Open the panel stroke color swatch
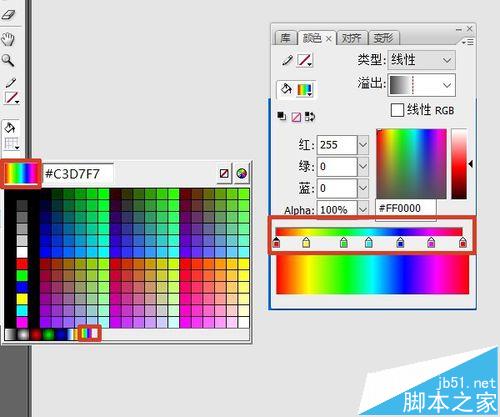 305,61
